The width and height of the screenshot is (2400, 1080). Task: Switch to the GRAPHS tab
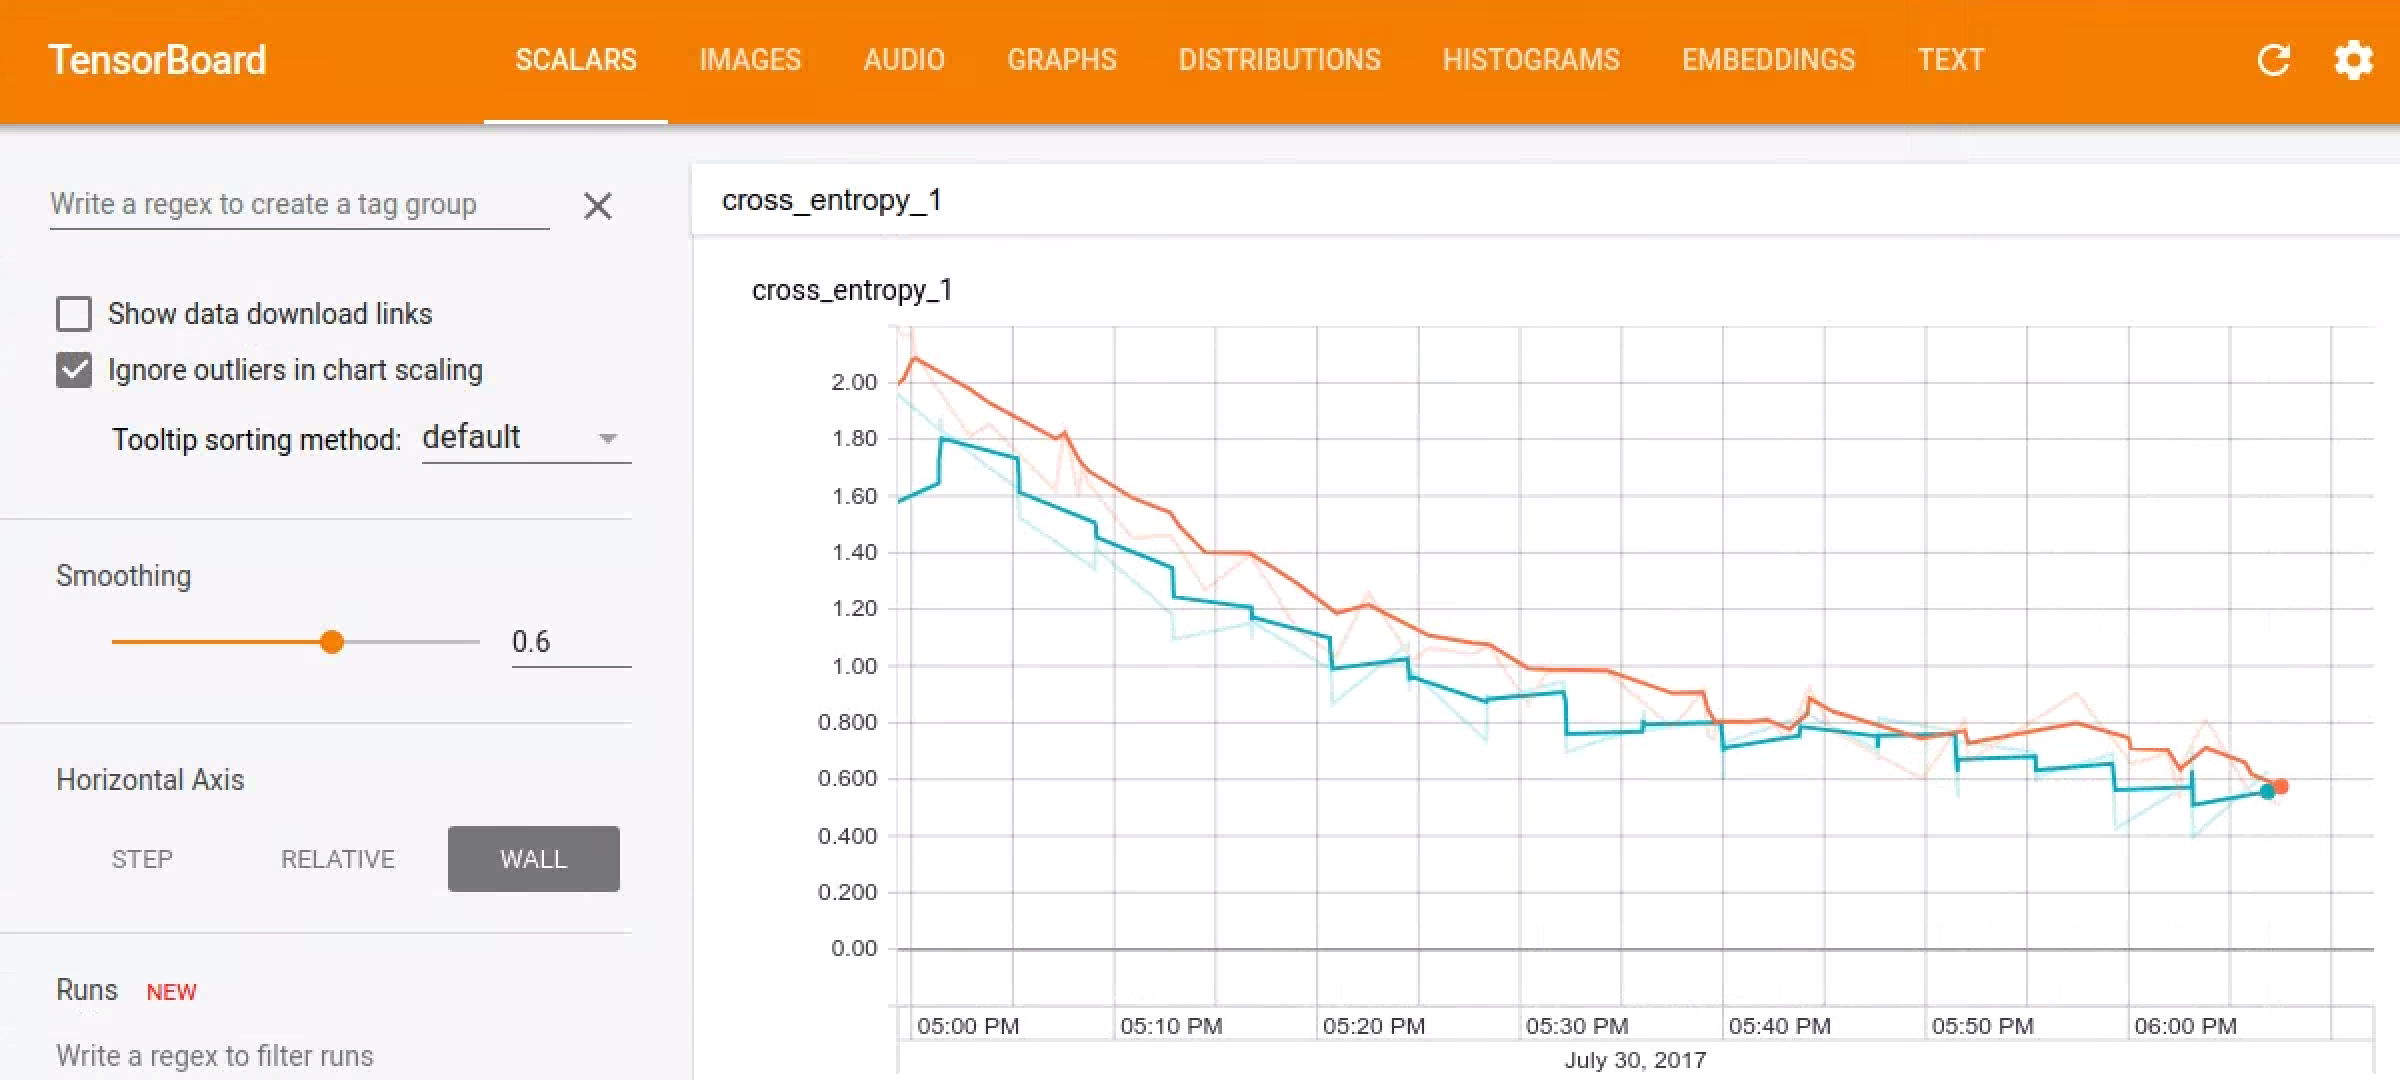pyautogui.click(x=1062, y=60)
